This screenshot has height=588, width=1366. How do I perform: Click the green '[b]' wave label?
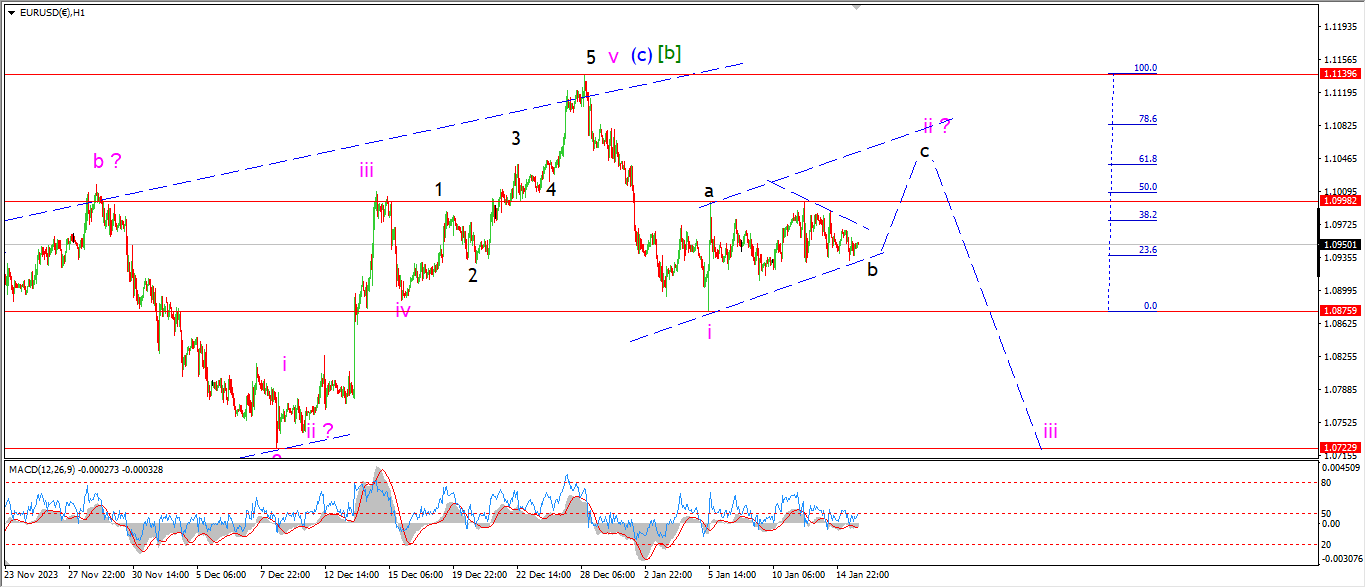pyautogui.click(x=670, y=54)
